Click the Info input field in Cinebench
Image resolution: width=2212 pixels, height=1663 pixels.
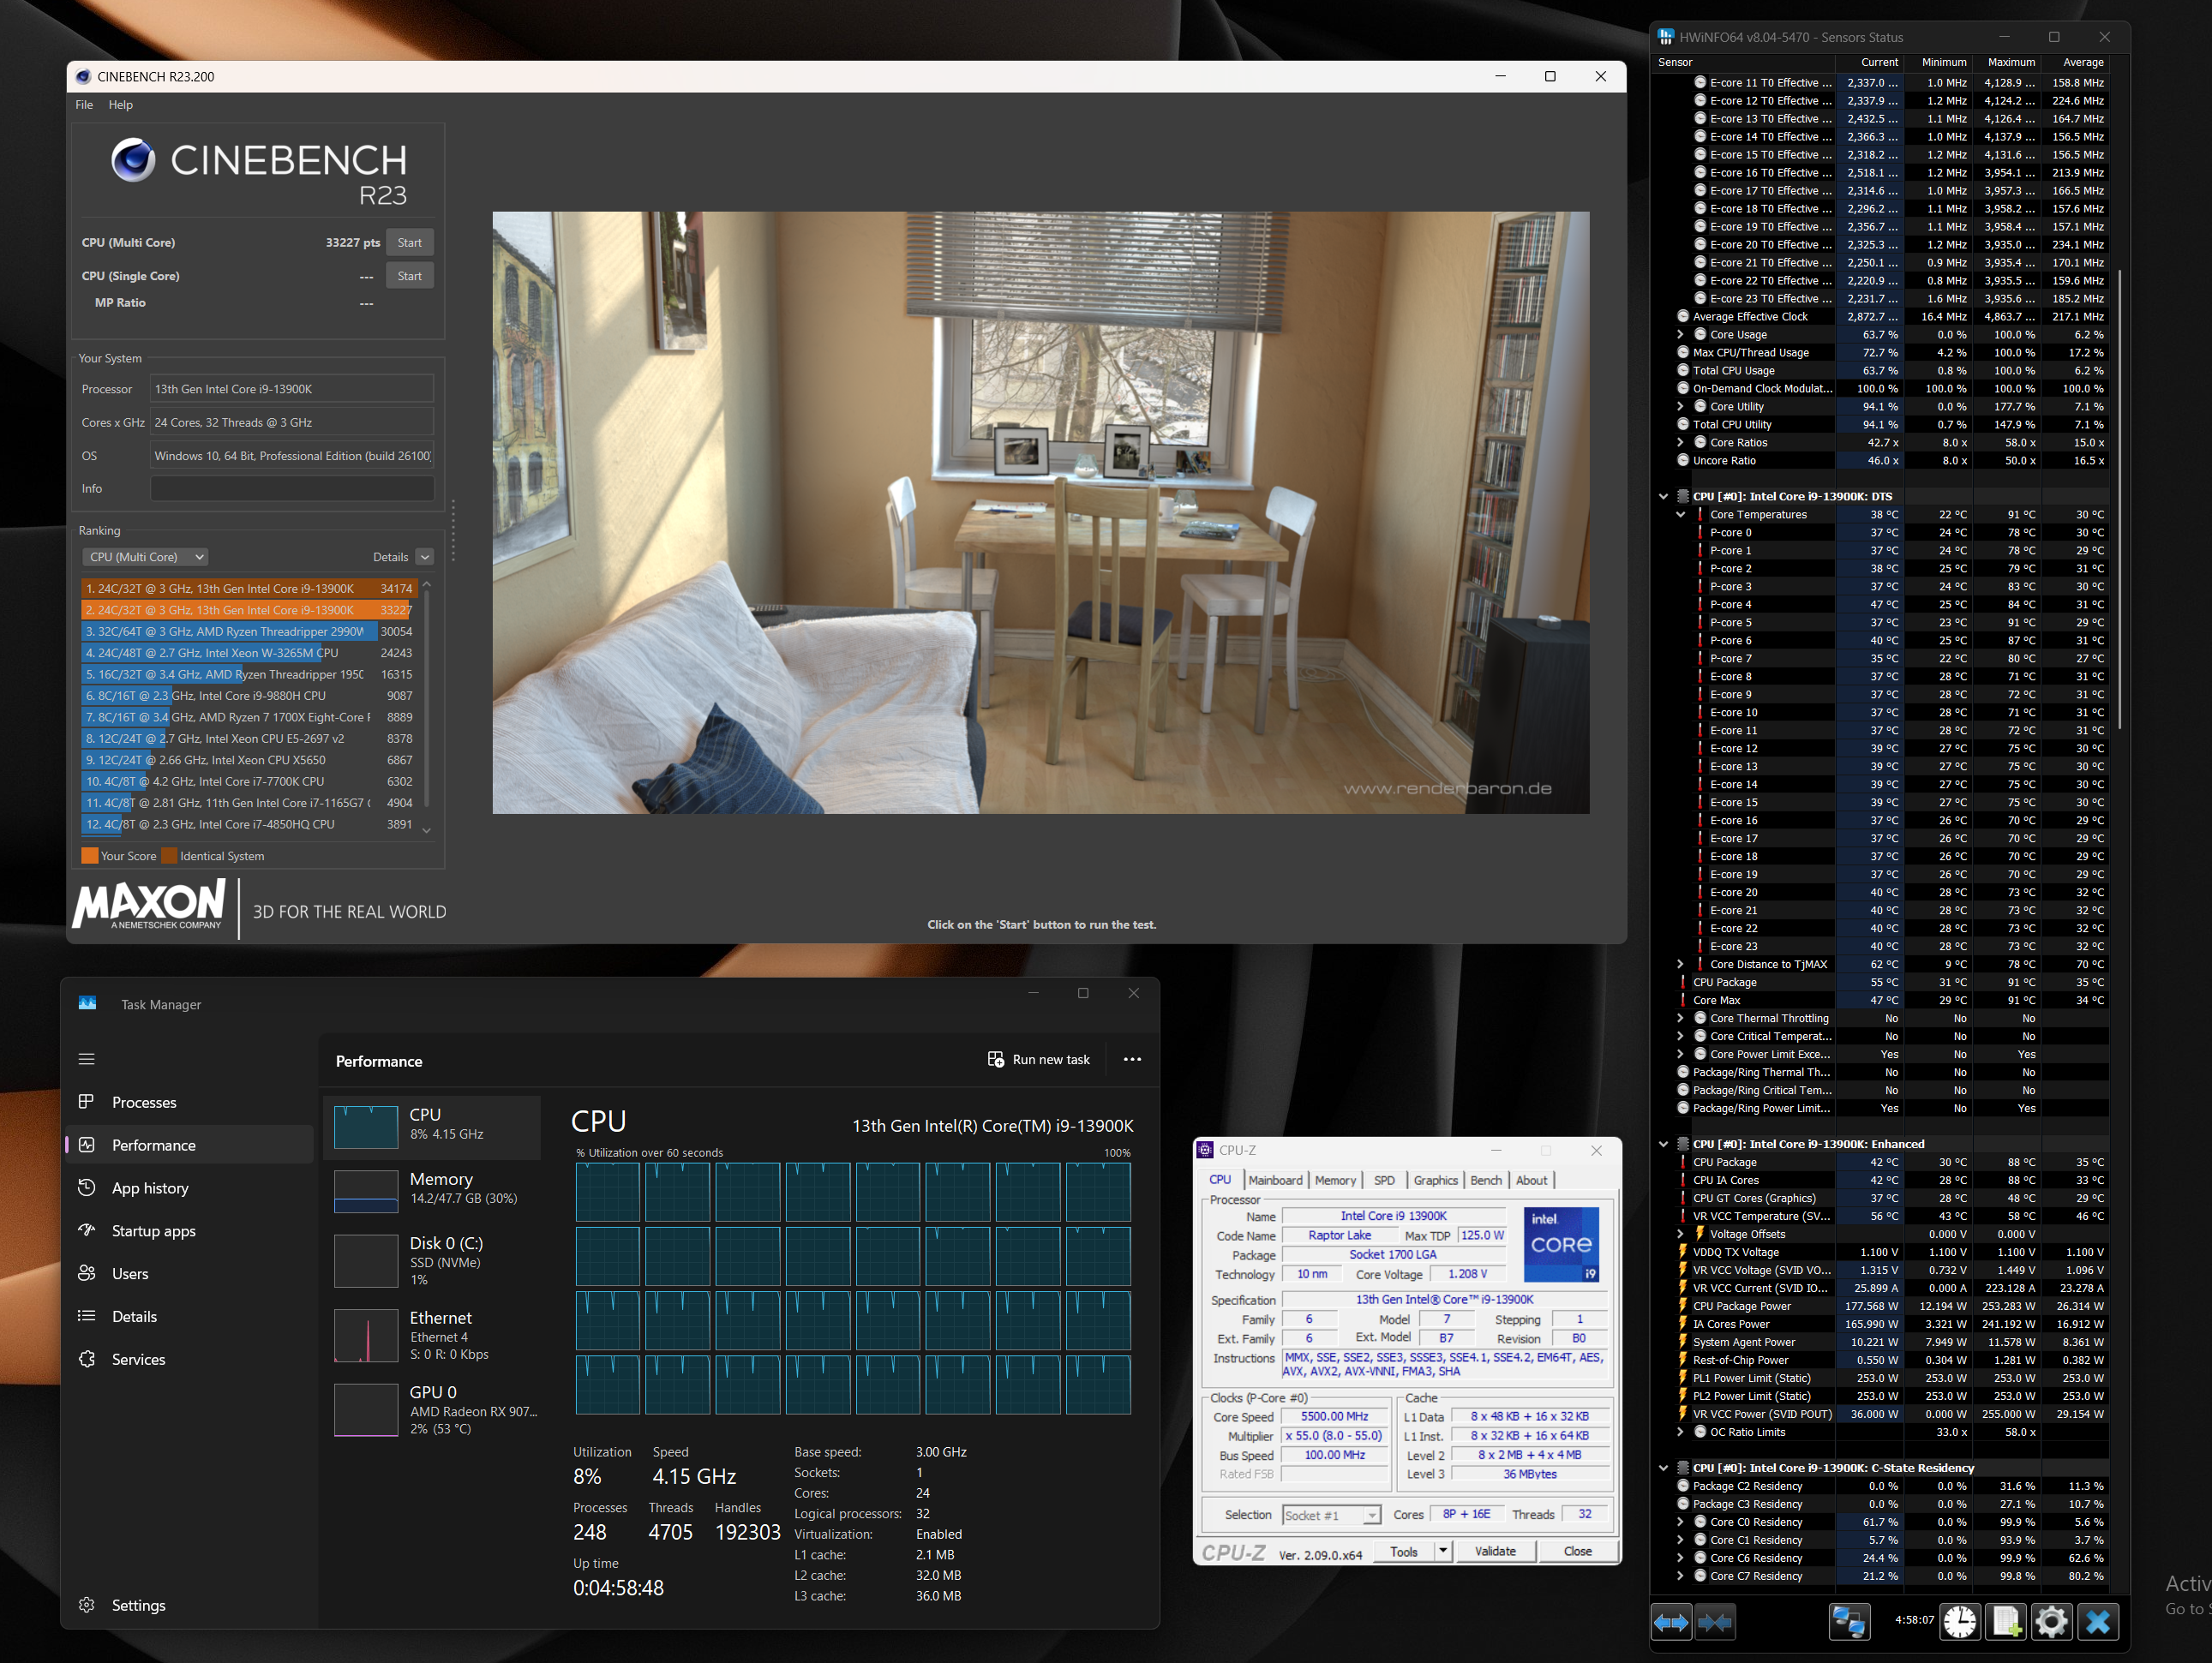click(292, 489)
